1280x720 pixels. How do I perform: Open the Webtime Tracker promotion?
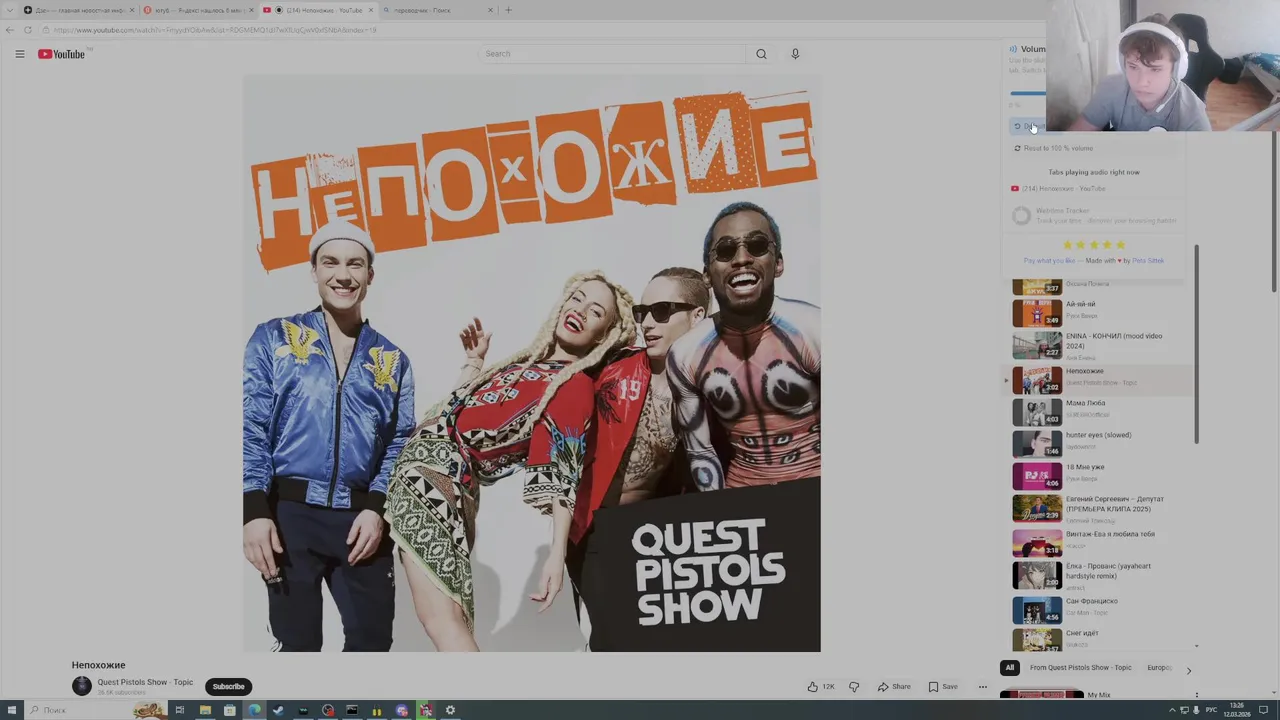[1093, 215]
